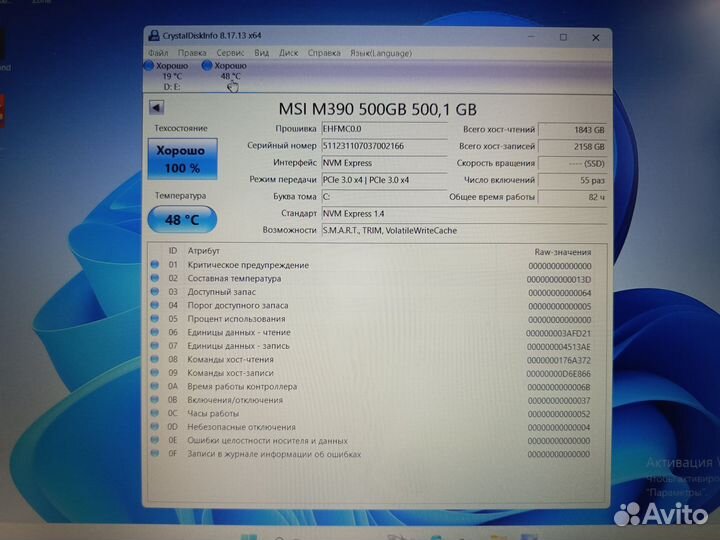Click the status dot for attribute 01

point(155,264)
